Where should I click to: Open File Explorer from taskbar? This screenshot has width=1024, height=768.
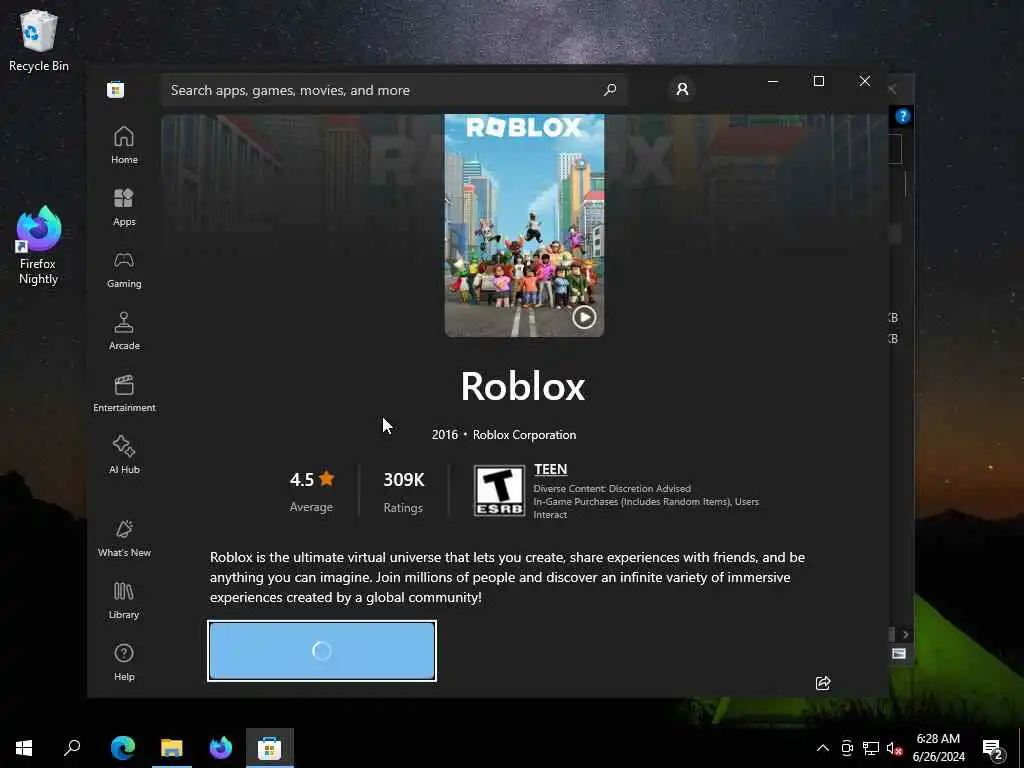[172, 748]
